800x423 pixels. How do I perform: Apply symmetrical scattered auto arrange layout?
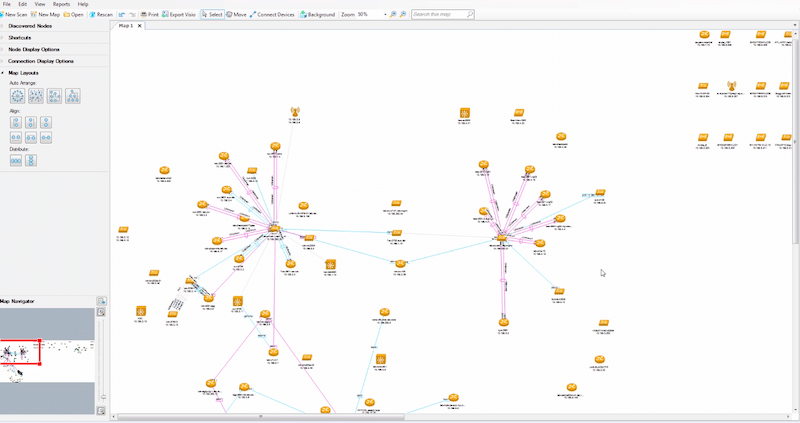(36, 96)
